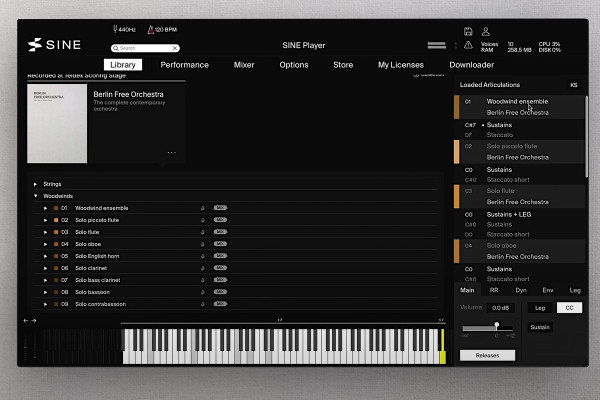Toggle the CC mode button
The height and width of the screenshot is (400, 600).
(569, 308)
